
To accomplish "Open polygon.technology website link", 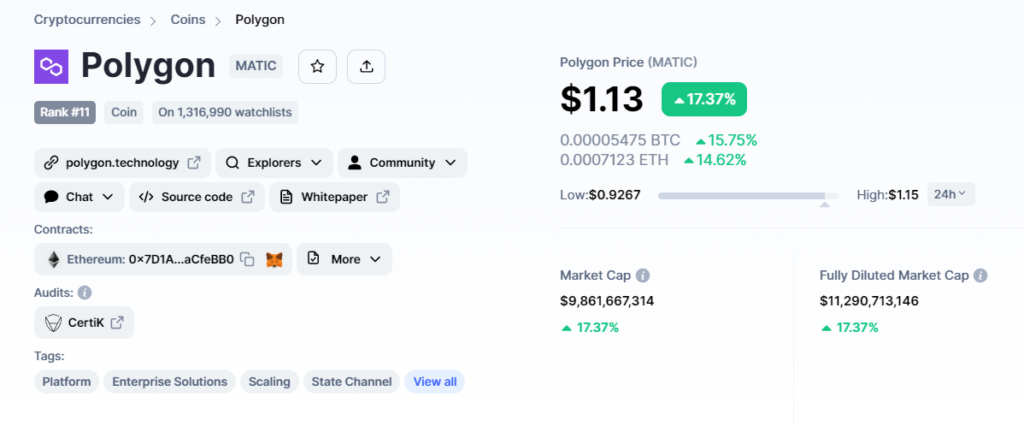I will [122, 163].
